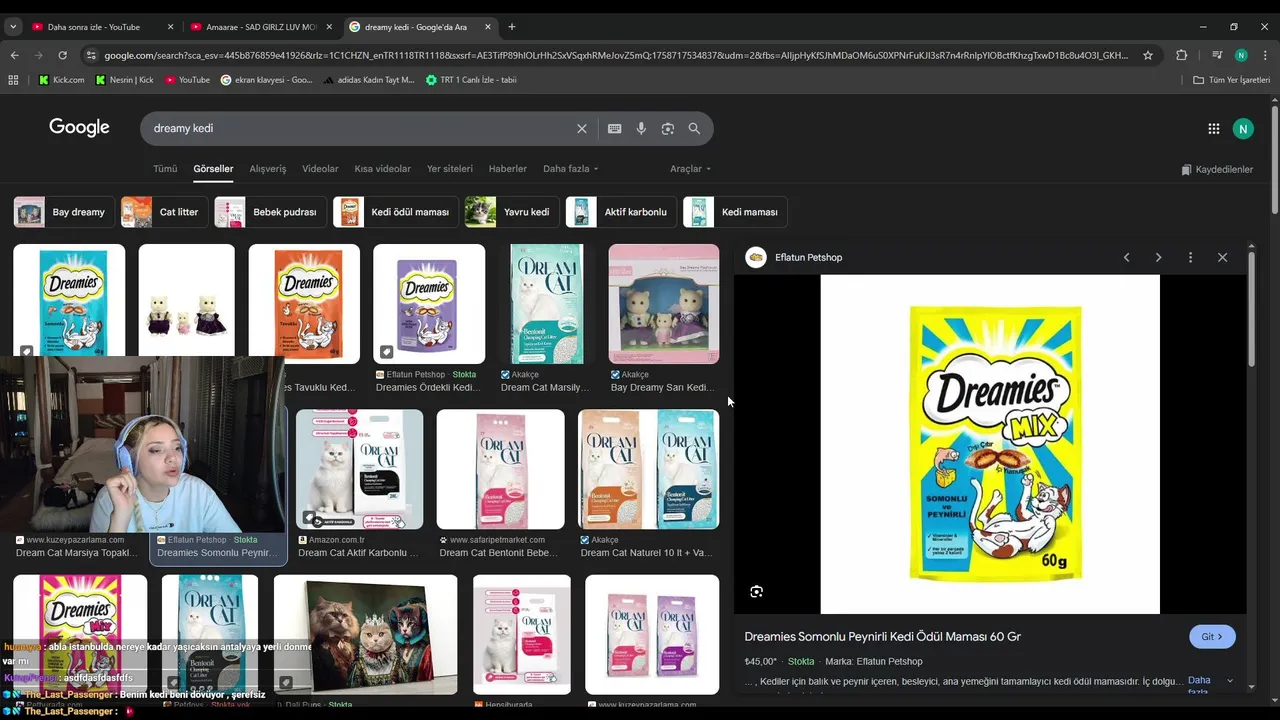The height and width of the screenshot is (720, 1280).
Task: Open the Chrome three-dot menu
Action: pos(1265,56)
